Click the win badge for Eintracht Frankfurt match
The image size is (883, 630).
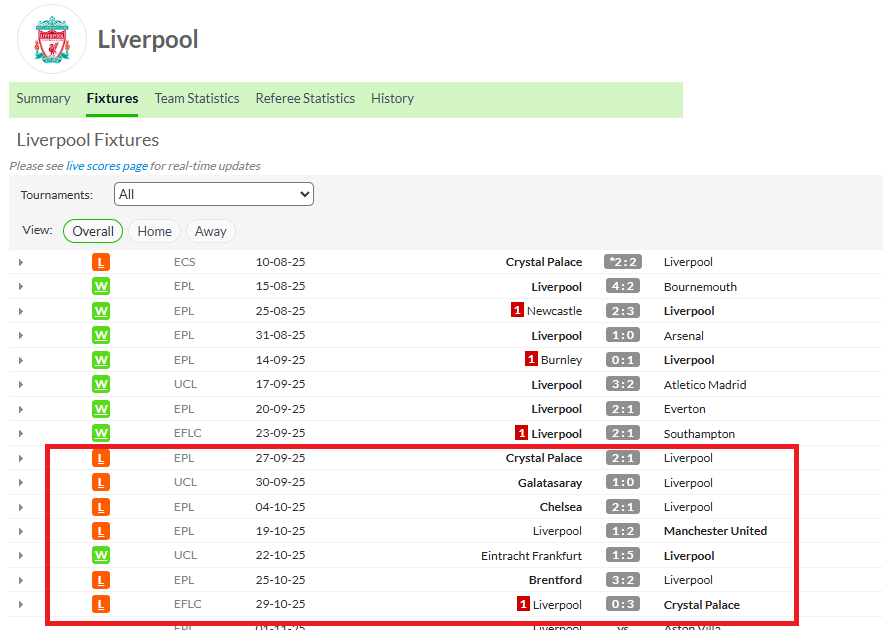click(101, 556)
